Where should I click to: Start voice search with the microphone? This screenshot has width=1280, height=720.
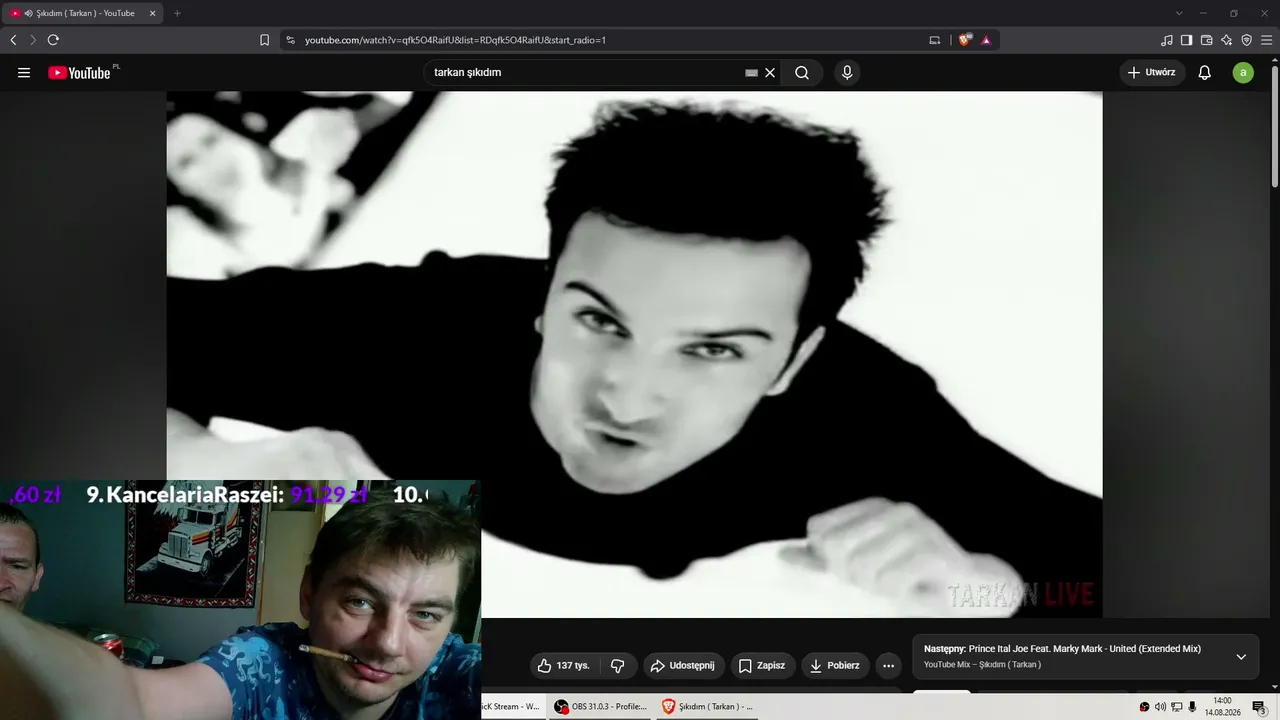coord(847,73)
